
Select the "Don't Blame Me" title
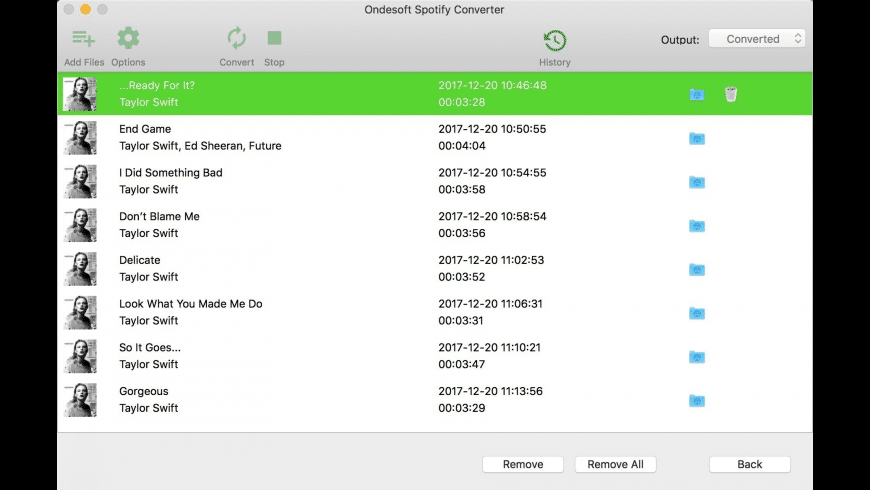pyautogui.click(x=159, y=216)
